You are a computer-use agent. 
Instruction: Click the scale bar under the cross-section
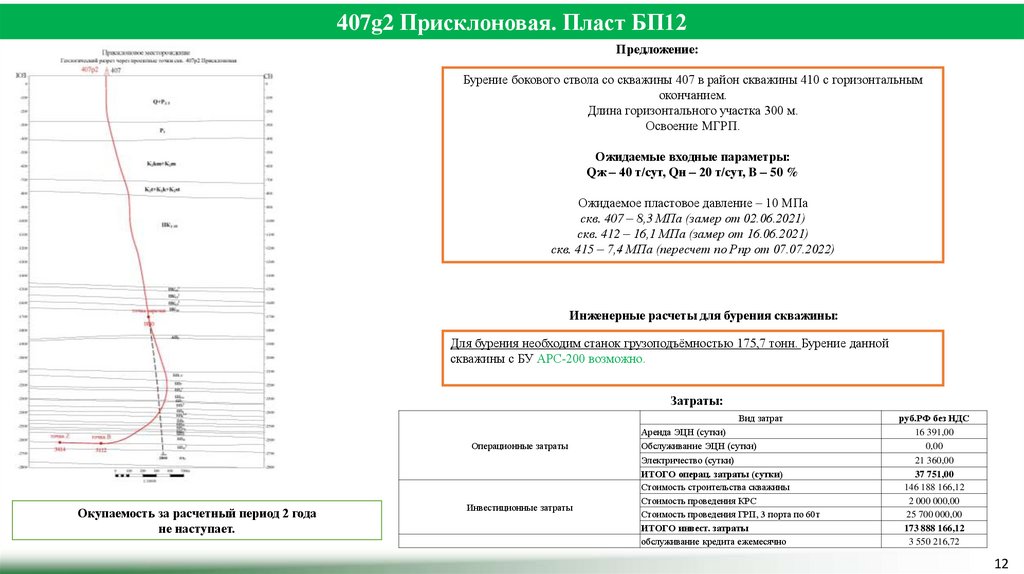coord(150,475)
